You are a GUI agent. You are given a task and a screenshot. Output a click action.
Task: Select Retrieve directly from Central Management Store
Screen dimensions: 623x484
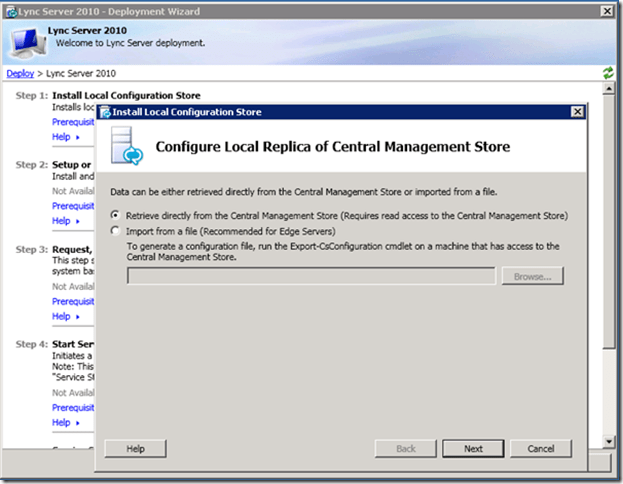pos(117,215)
